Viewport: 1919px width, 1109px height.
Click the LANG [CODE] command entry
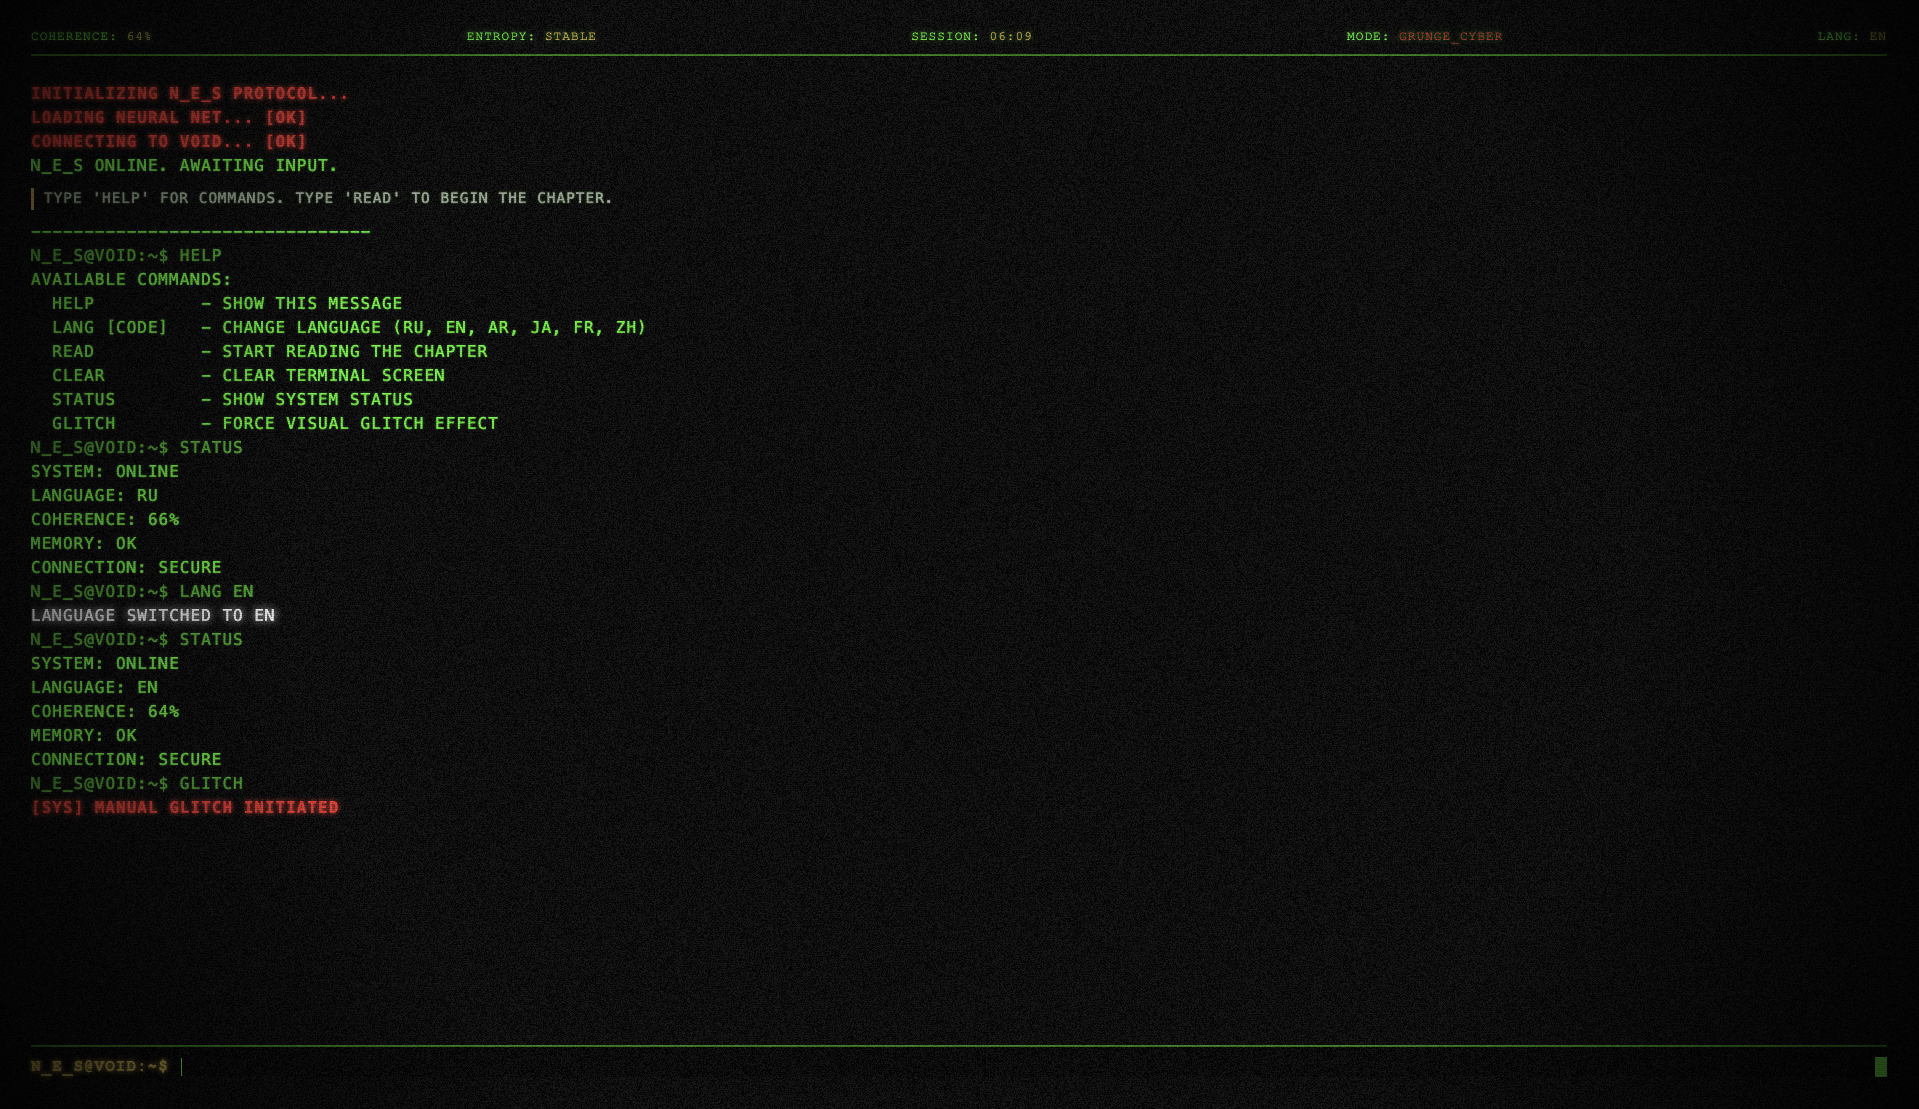point(109,327)
